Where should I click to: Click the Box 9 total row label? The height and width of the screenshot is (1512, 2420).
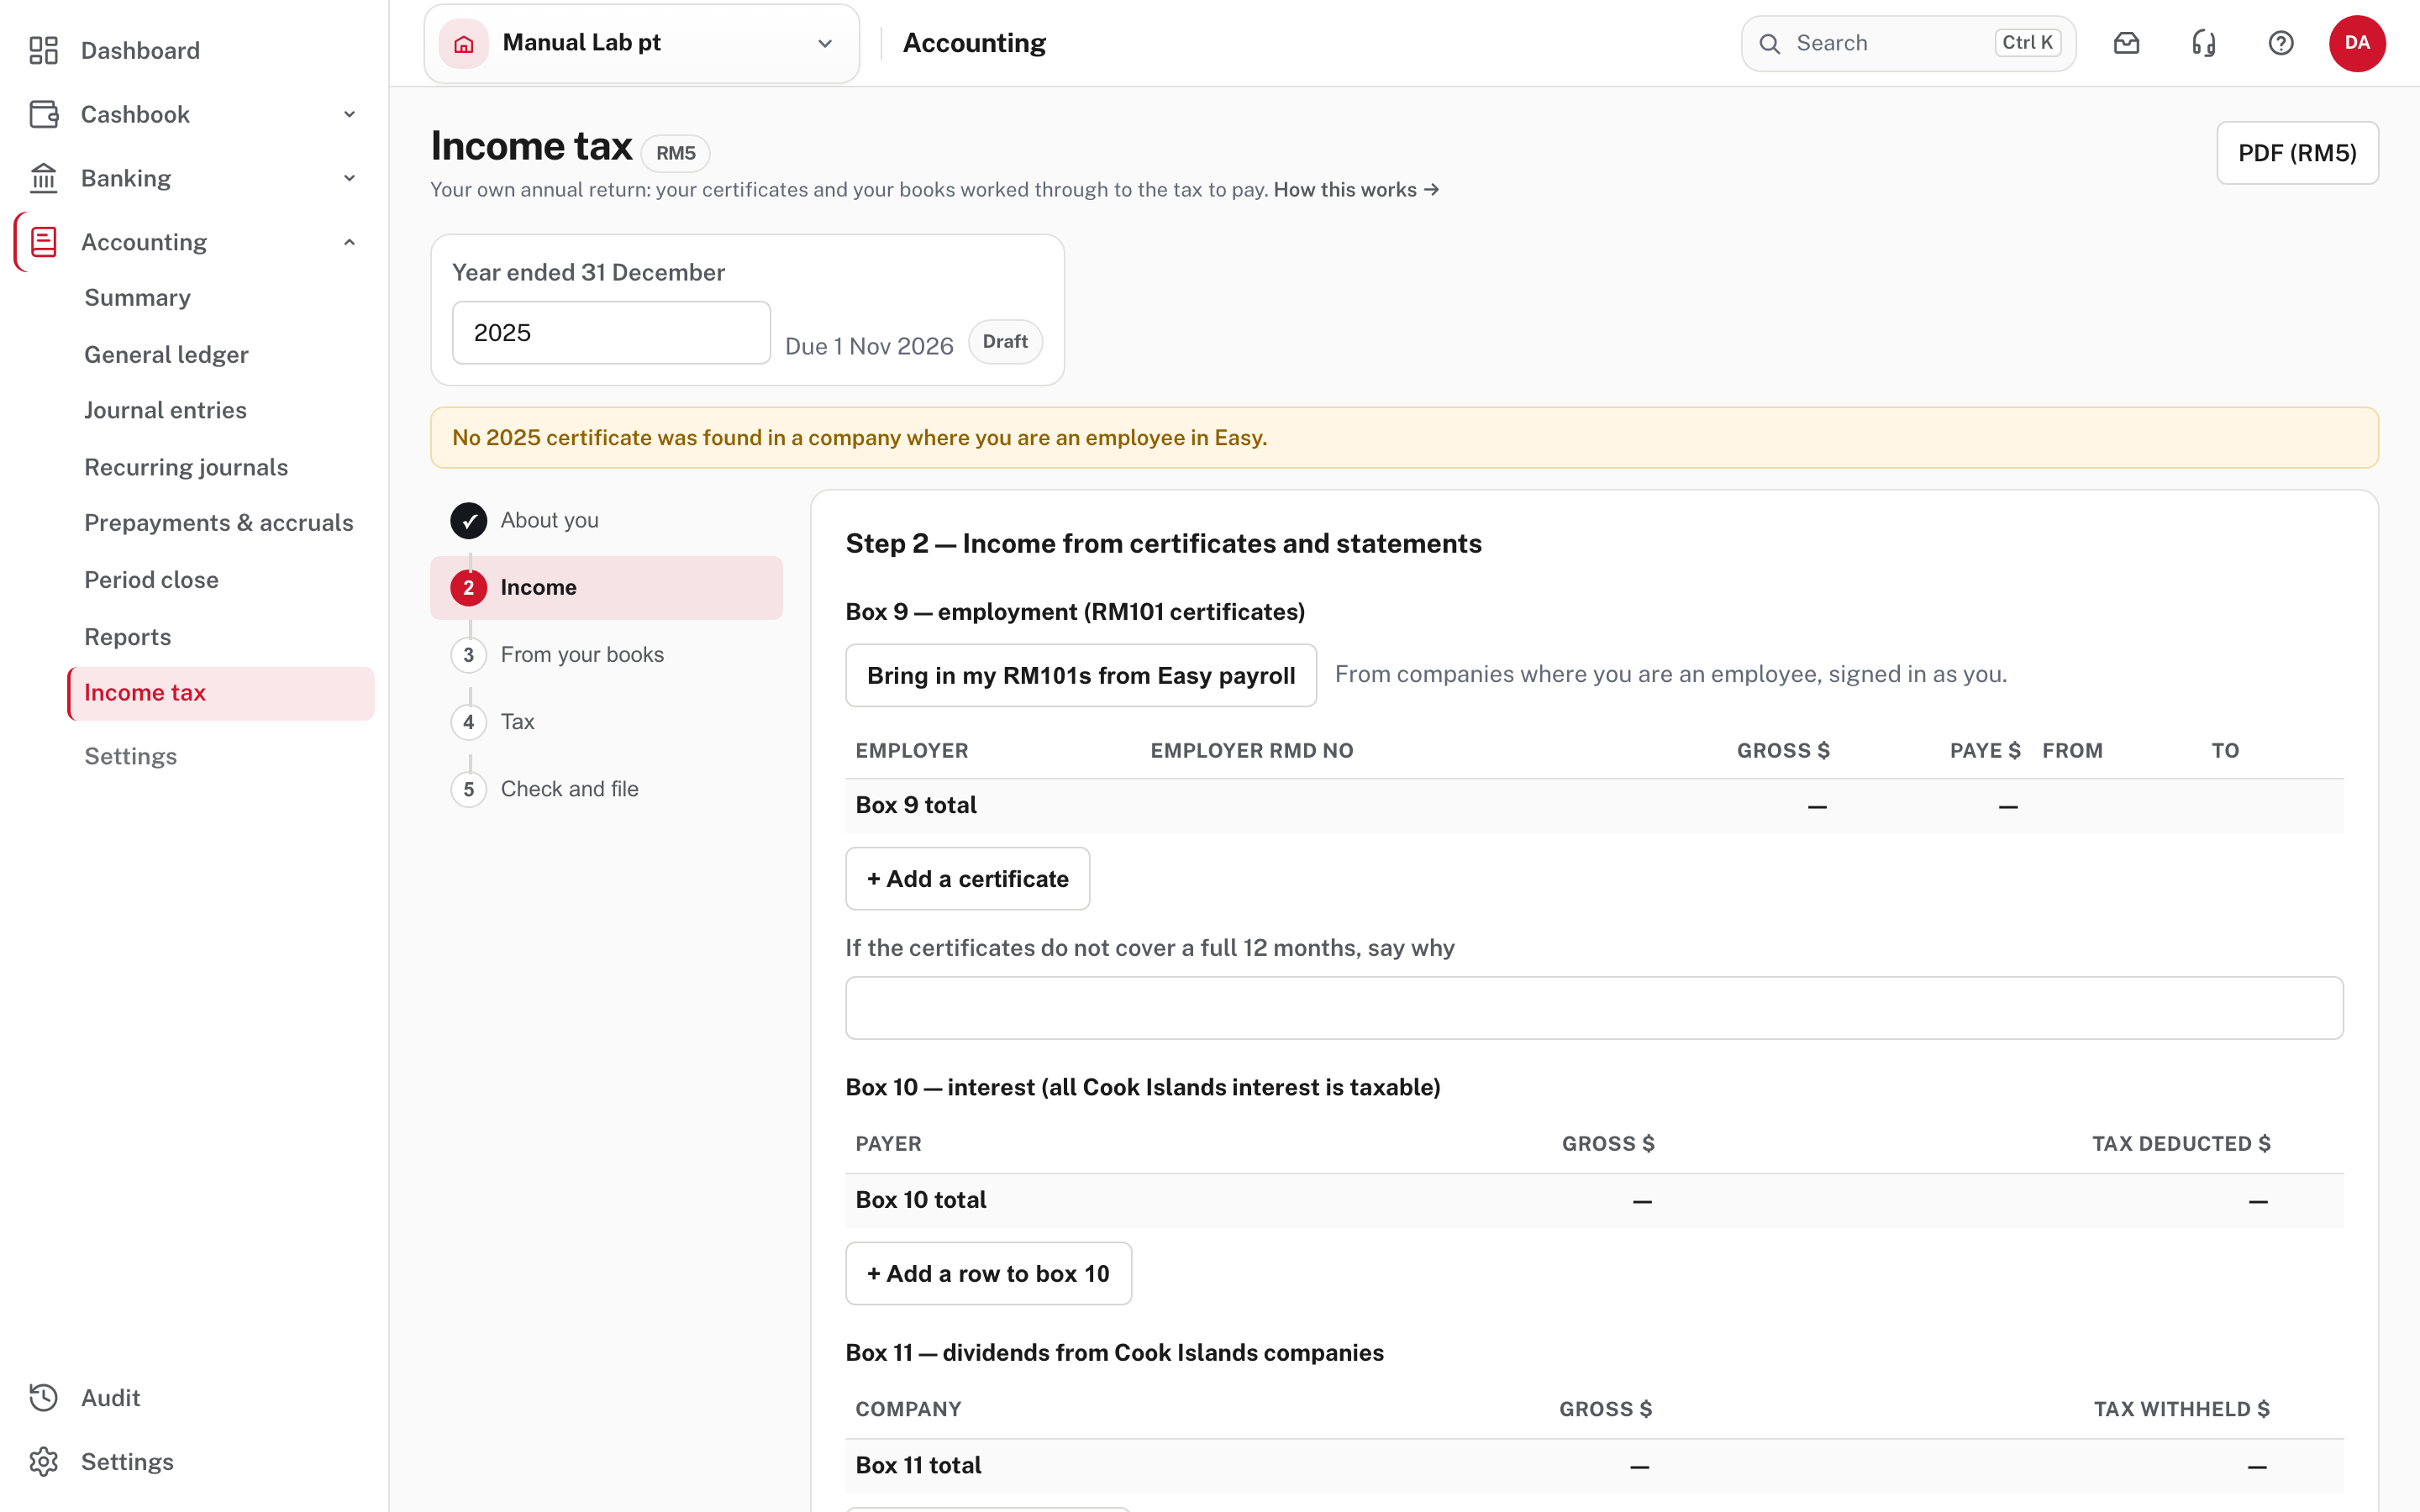click(x=916, y=805)
